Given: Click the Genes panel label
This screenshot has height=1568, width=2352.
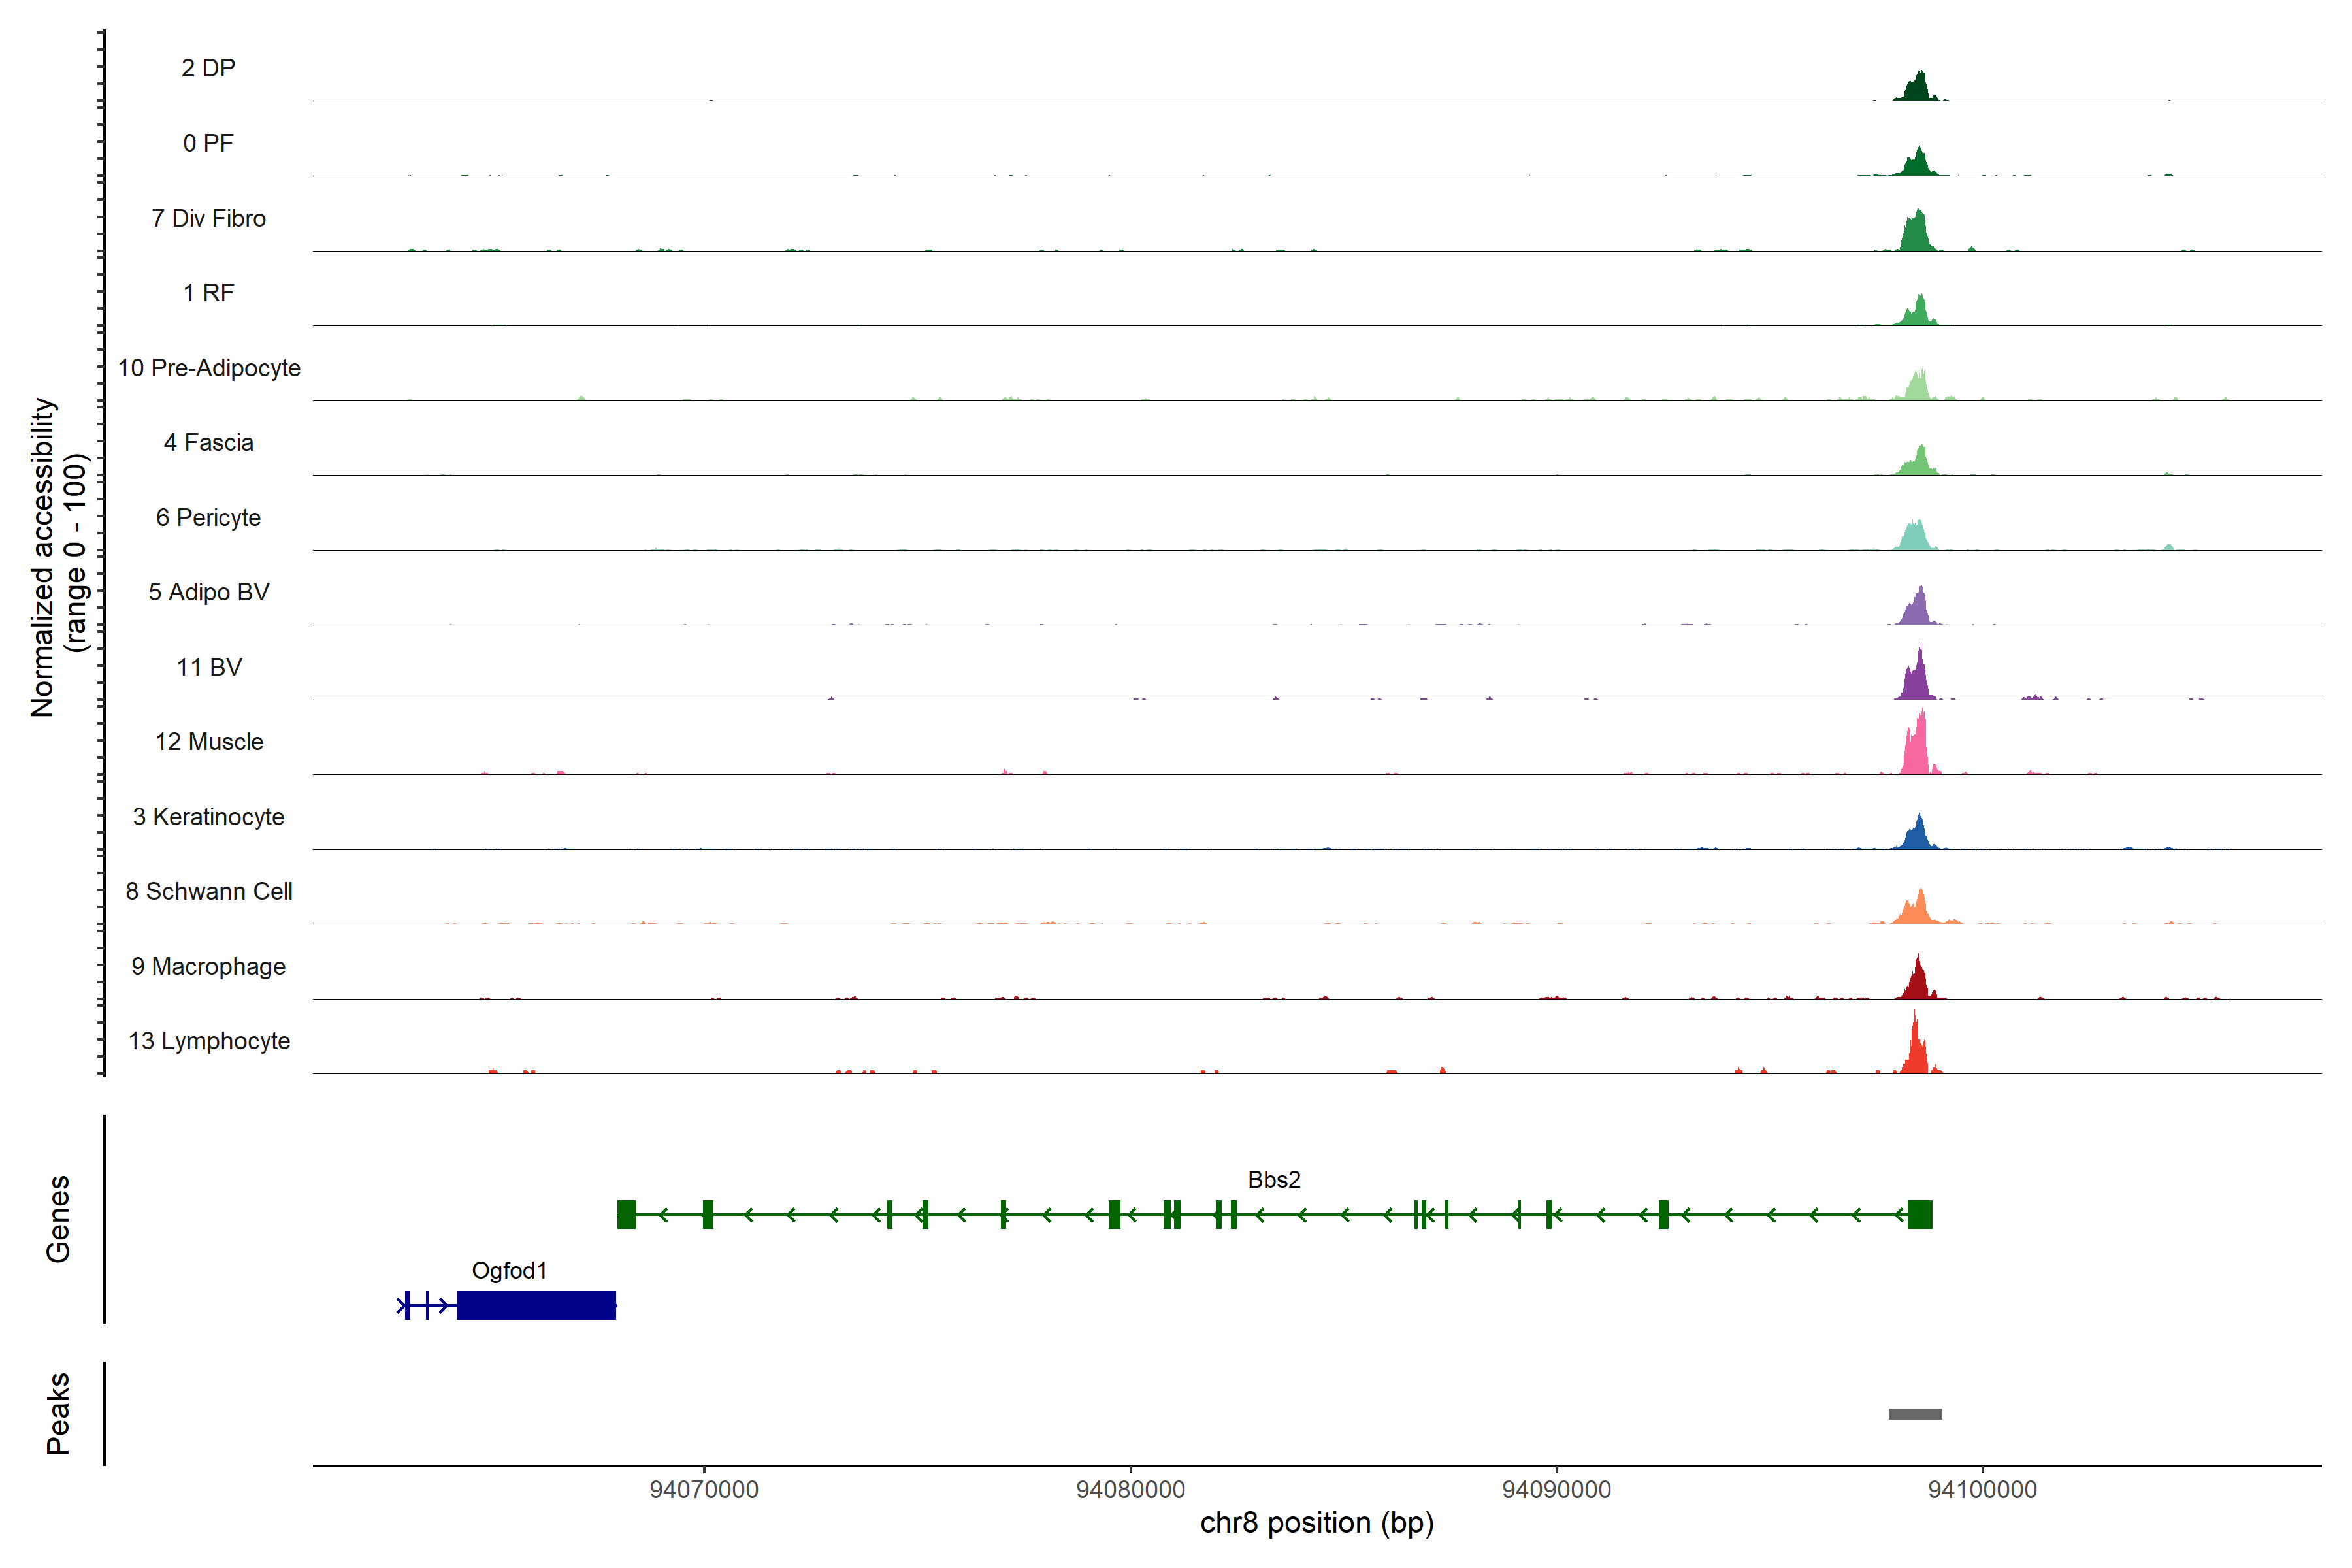Looking at the screenshot, I should [x=58, y=1219].
